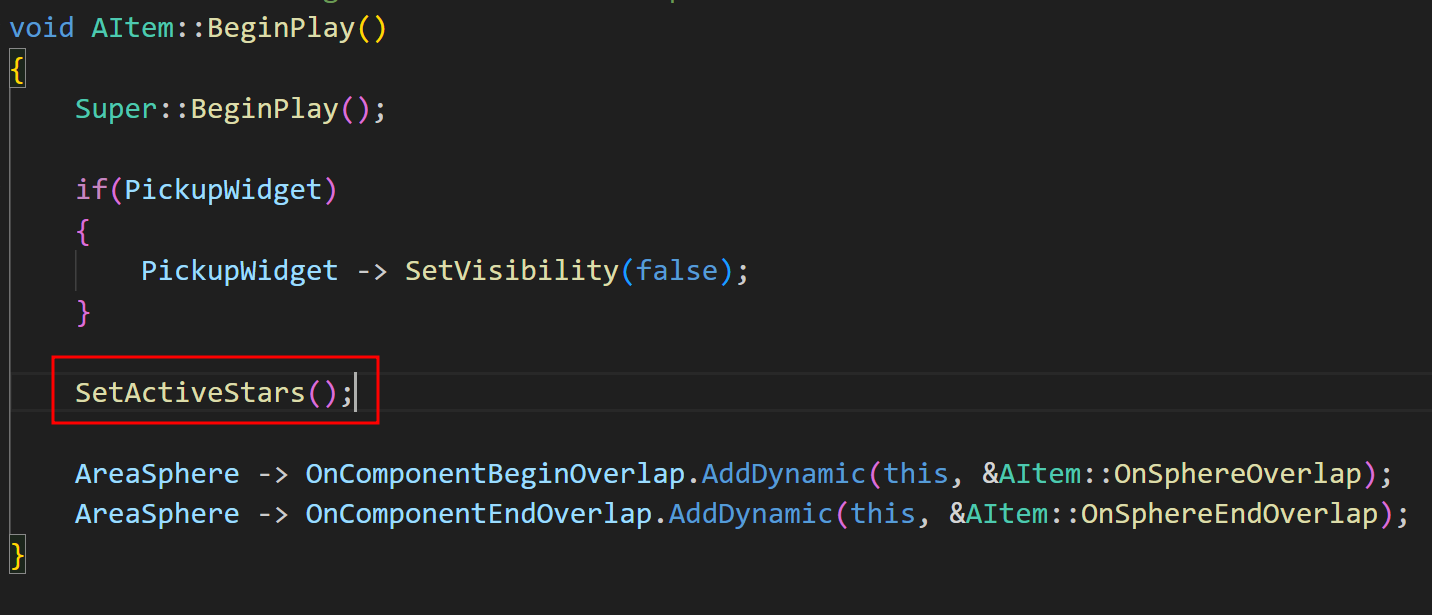The height and width of the screenshot is (615, 1432).
Task: Click the 'SetActiveStars' function call
Action: pos(190,392)
